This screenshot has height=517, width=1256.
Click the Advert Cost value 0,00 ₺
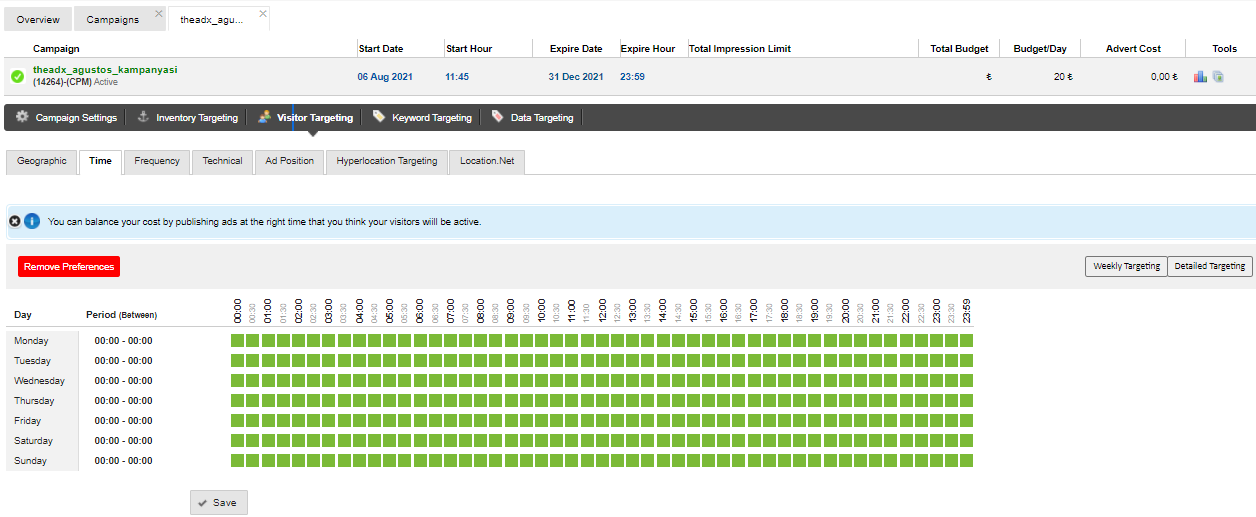tap(1164, 76)
